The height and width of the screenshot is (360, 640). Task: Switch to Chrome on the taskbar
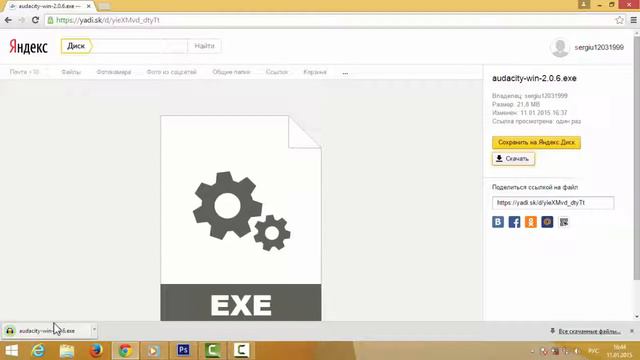pos(125,351)
